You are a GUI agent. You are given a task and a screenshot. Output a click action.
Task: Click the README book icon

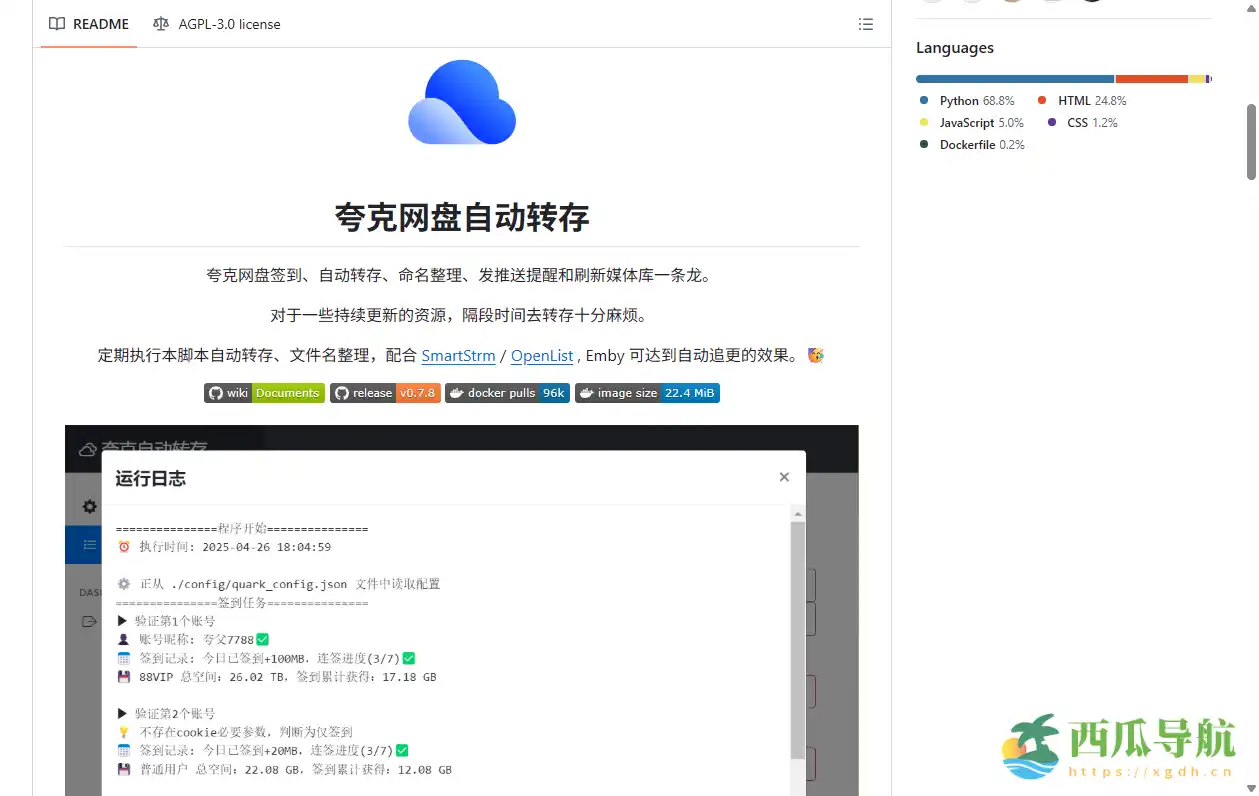pos(57,24)
